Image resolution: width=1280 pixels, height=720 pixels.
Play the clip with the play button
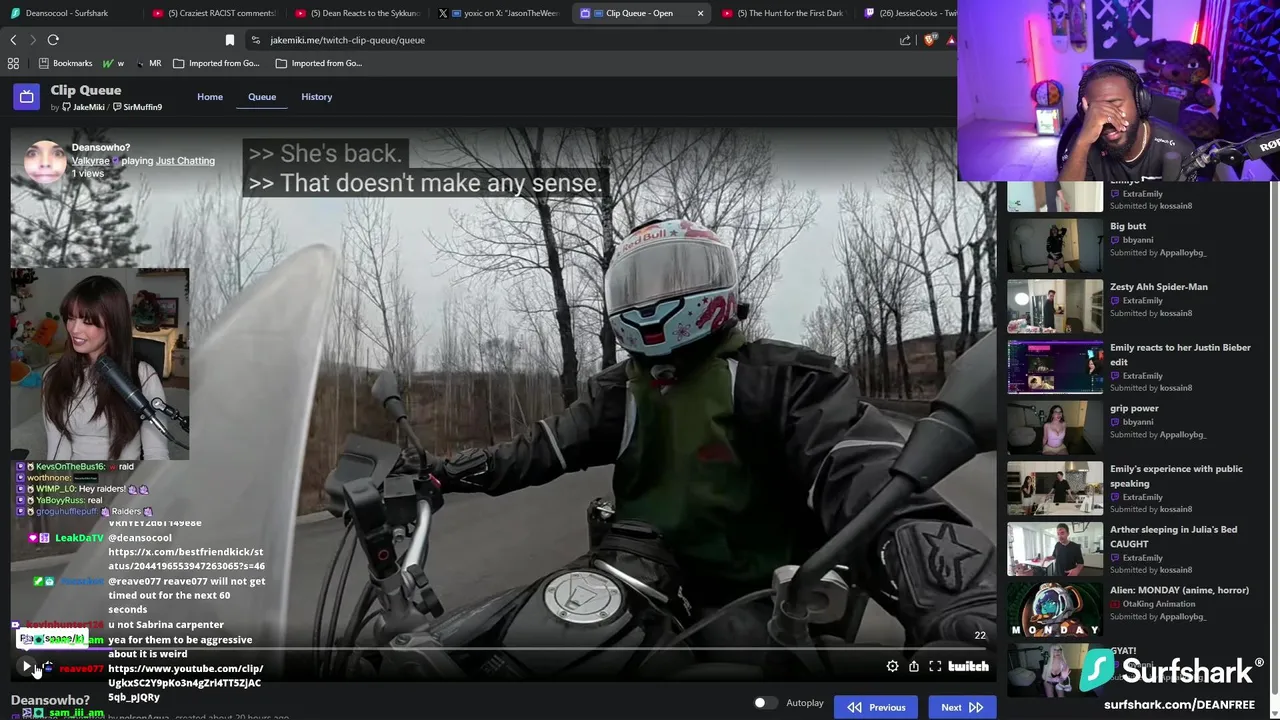click(x=27, y=666)
